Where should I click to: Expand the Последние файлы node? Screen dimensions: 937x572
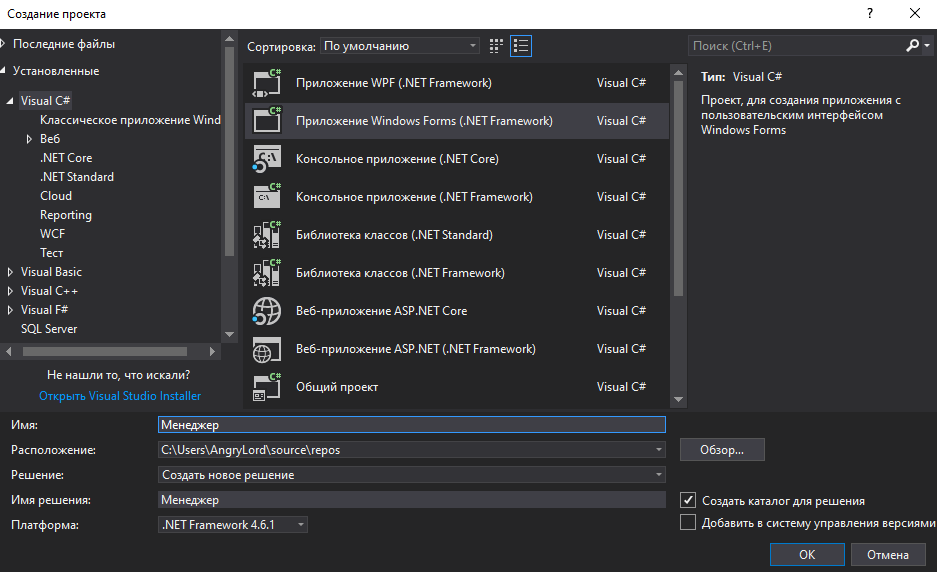click(3, 44)
